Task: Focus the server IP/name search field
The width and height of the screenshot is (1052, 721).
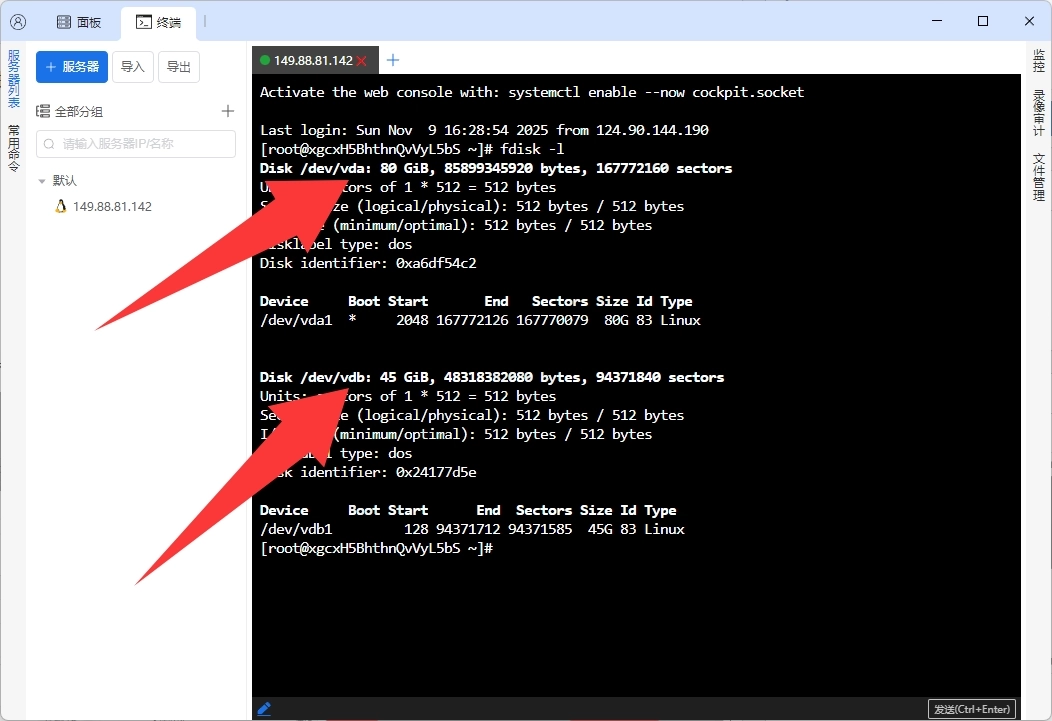Action: point(136,143)
